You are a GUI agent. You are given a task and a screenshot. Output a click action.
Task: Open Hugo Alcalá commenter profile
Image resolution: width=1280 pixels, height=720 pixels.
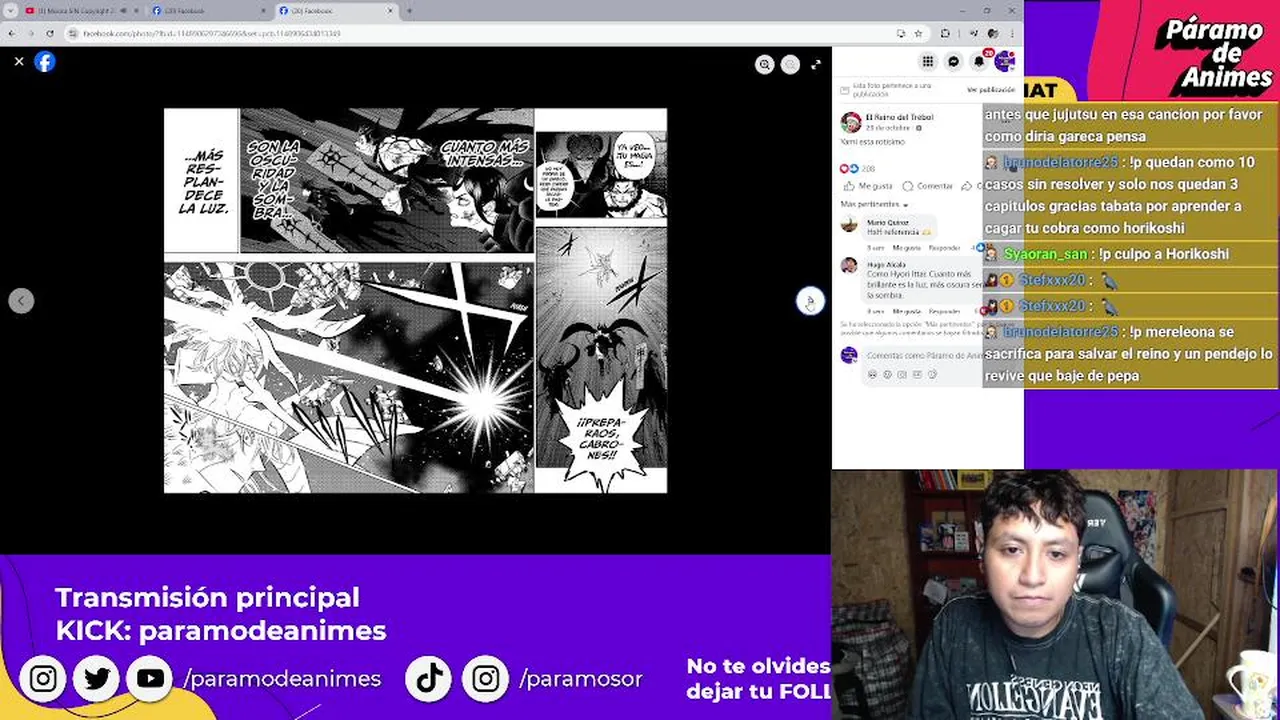886,265
